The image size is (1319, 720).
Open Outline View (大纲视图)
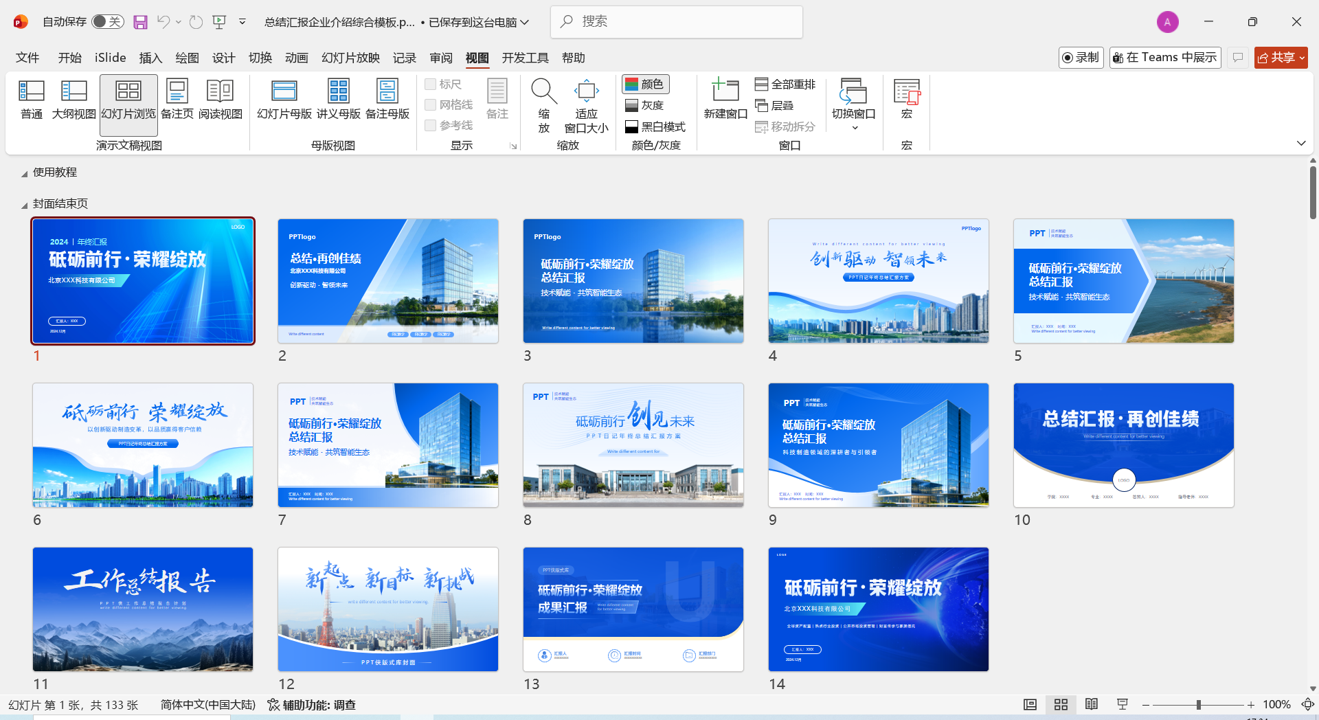point(74,101)
